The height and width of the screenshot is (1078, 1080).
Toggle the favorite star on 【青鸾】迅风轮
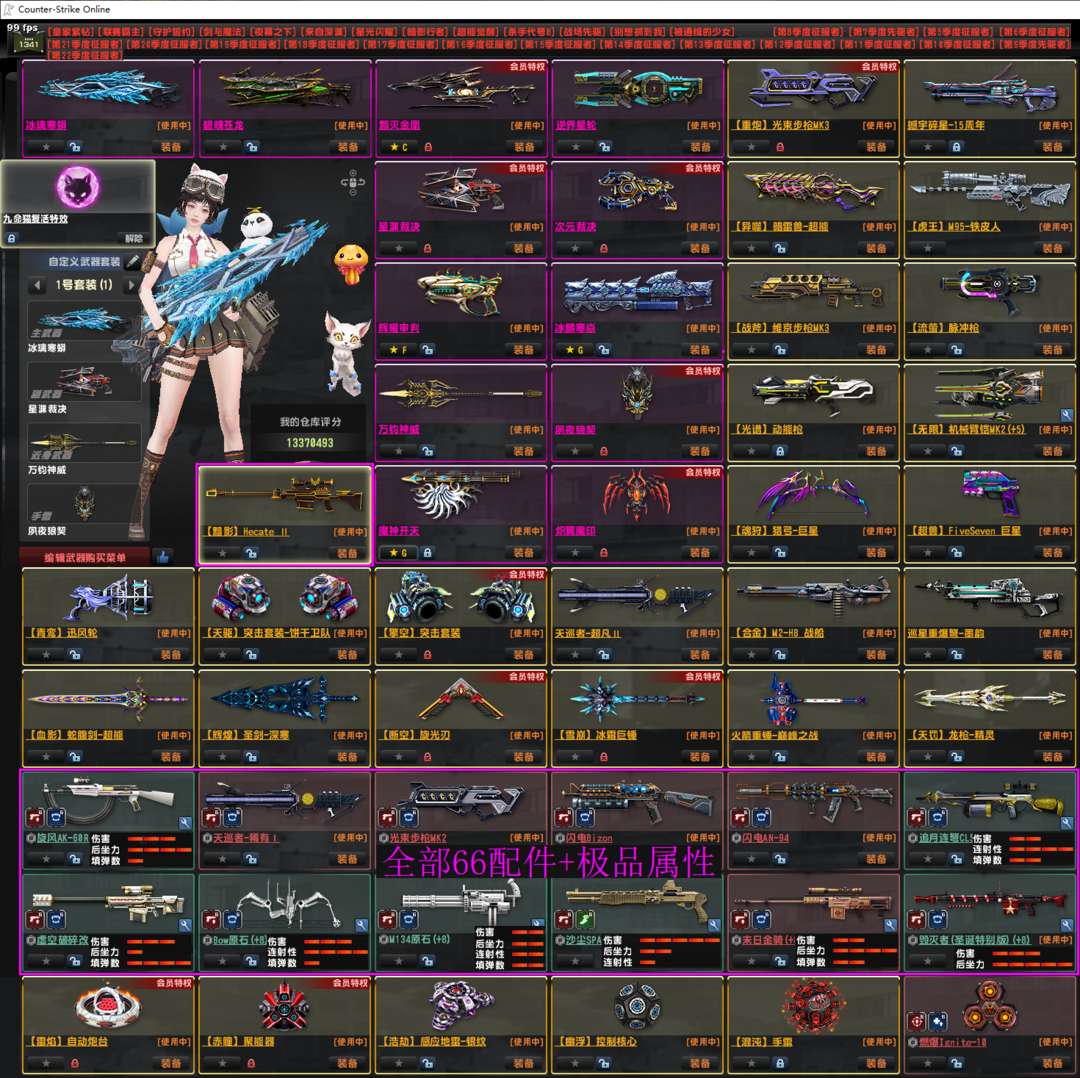tap(46, 654)
